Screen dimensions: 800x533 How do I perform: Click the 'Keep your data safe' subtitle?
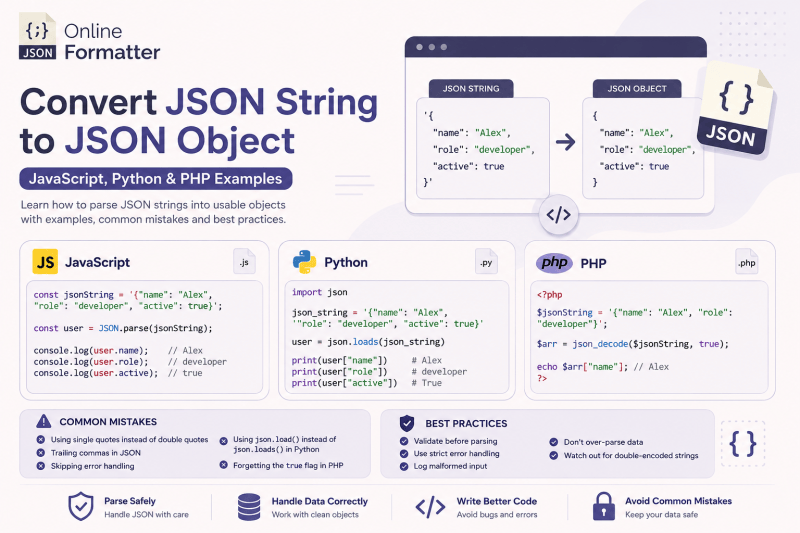click(x=662, y=515)
